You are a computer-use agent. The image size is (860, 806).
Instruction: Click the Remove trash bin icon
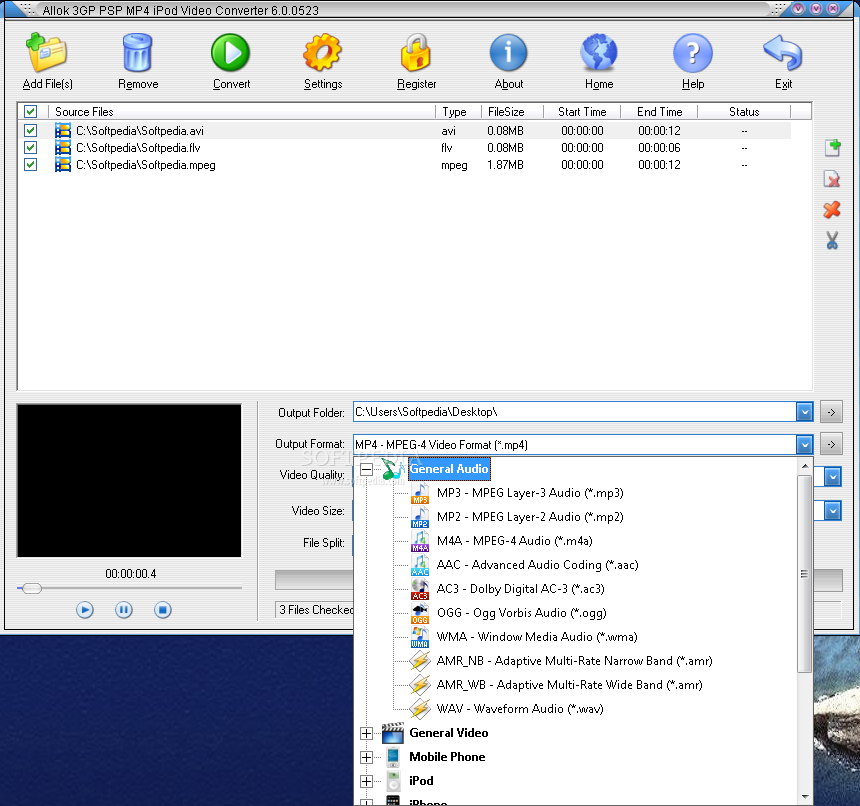(137, 53)
